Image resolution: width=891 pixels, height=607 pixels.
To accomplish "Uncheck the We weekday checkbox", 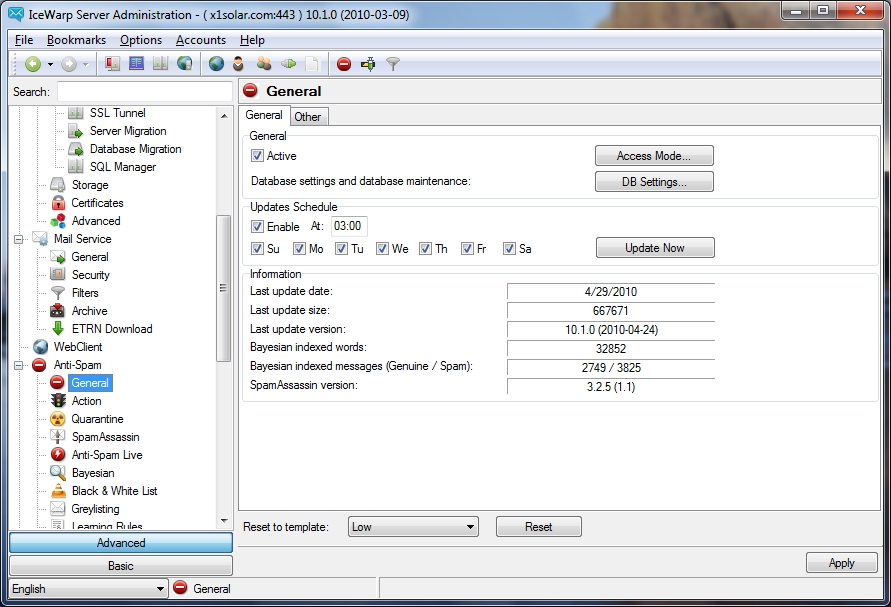I will pos(382,249).
